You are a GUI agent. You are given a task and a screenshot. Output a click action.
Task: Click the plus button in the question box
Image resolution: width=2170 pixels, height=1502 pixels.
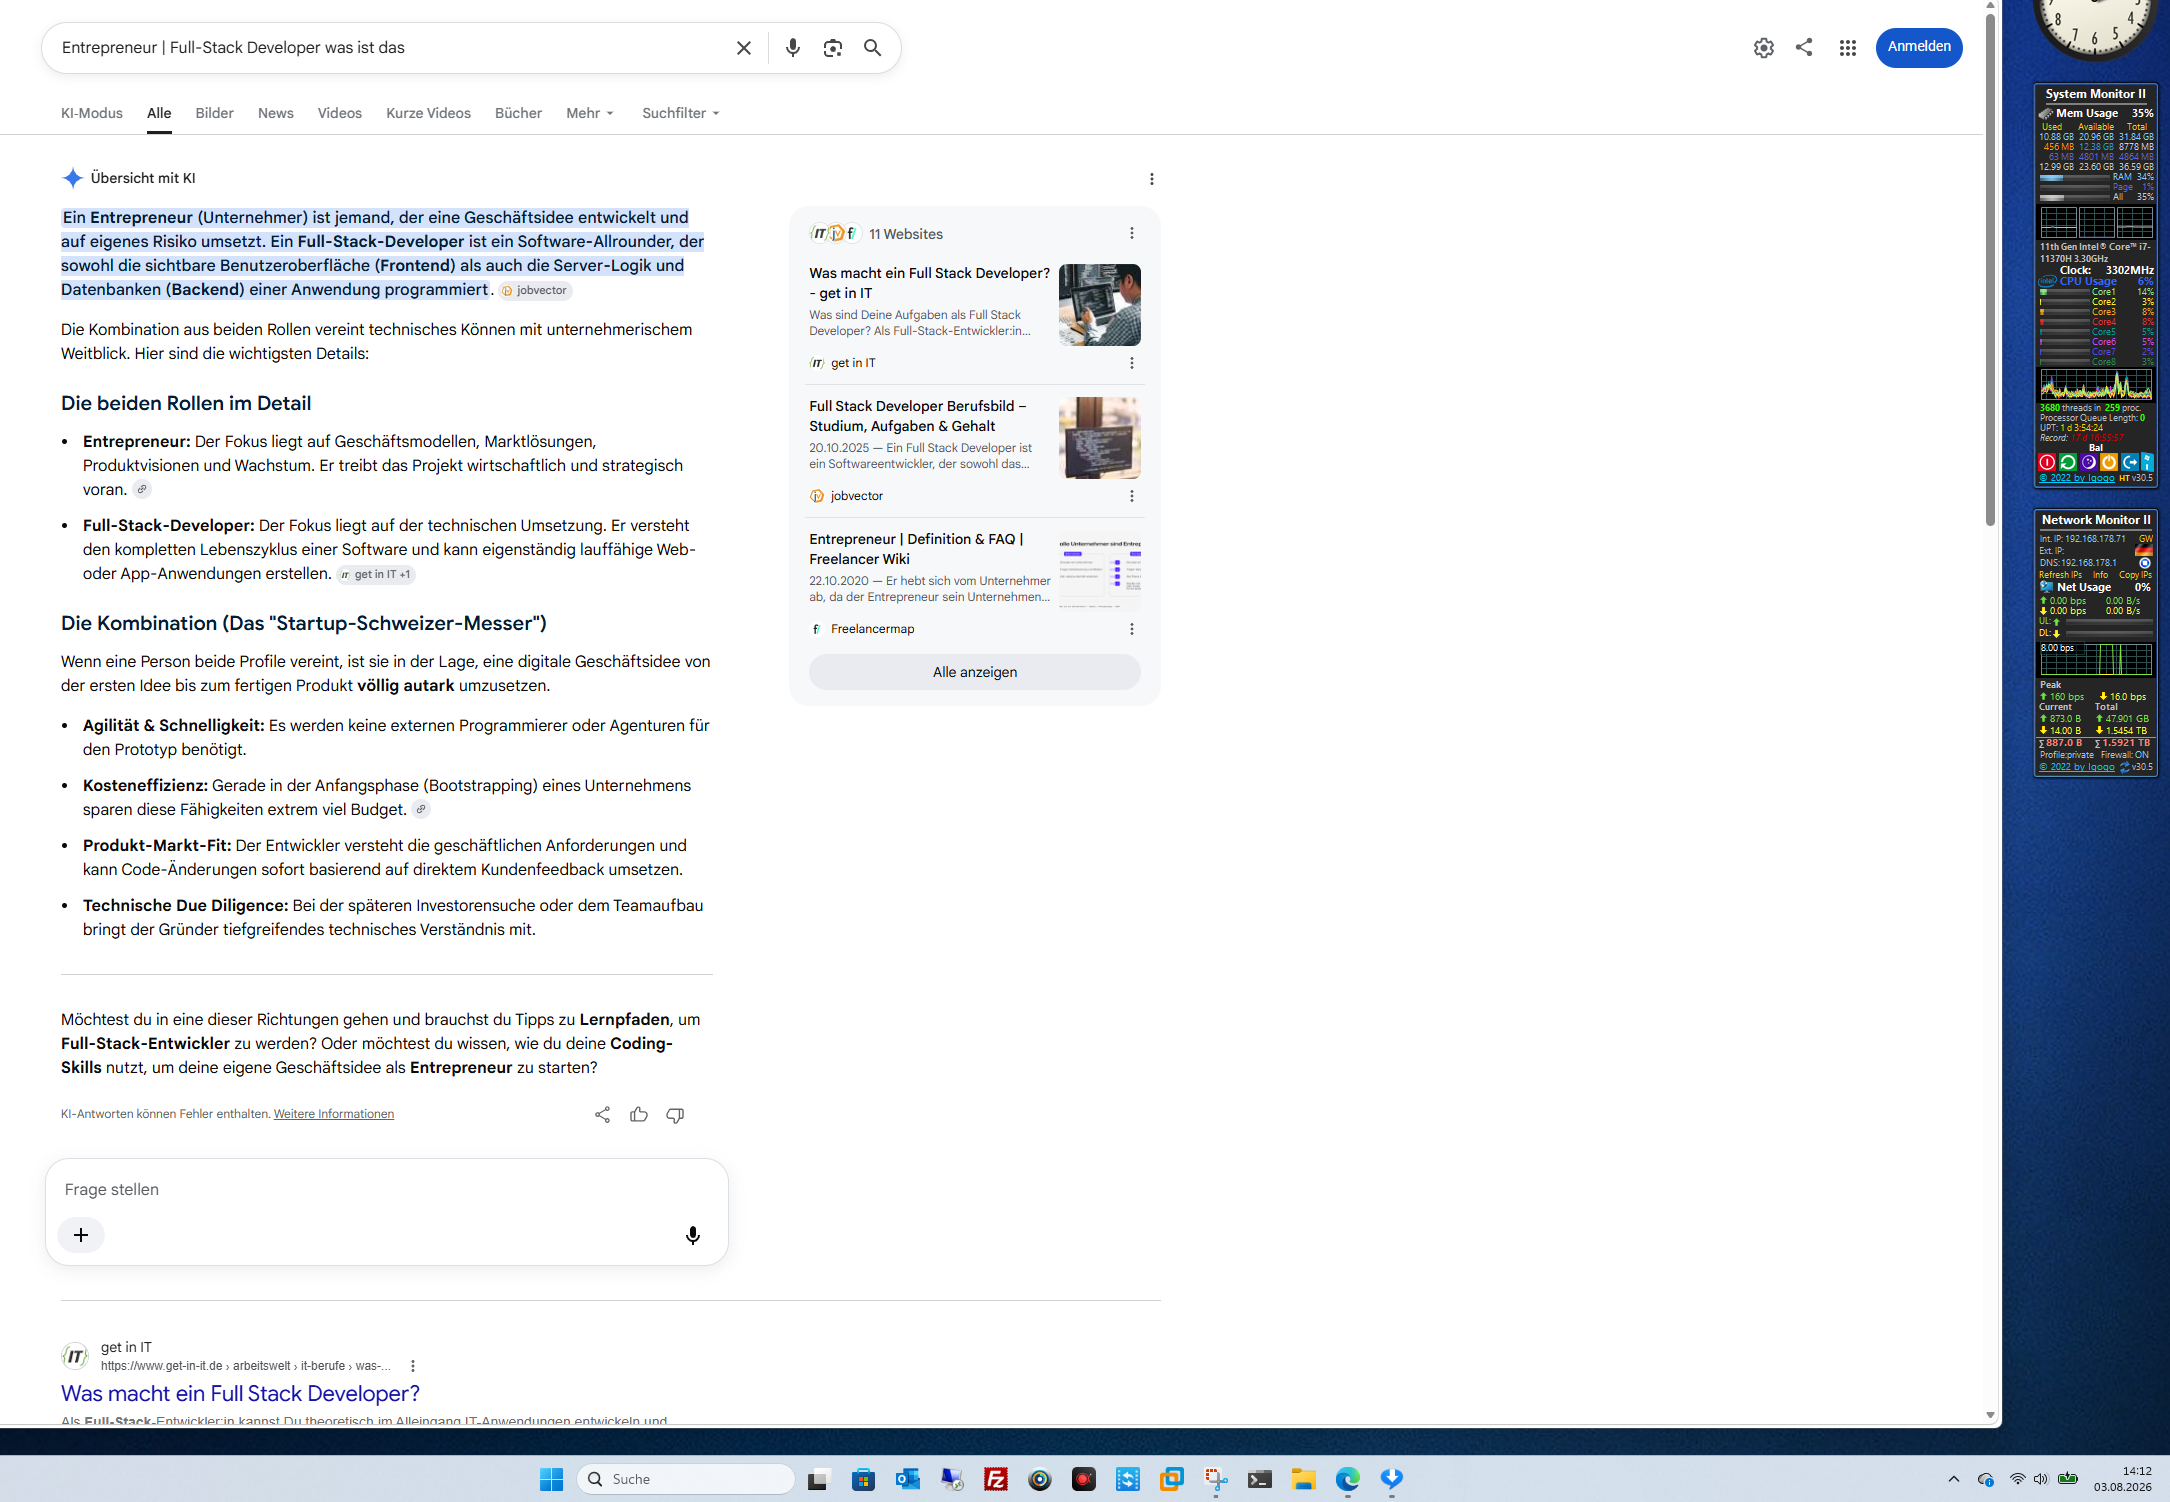tap(81, 1235)
